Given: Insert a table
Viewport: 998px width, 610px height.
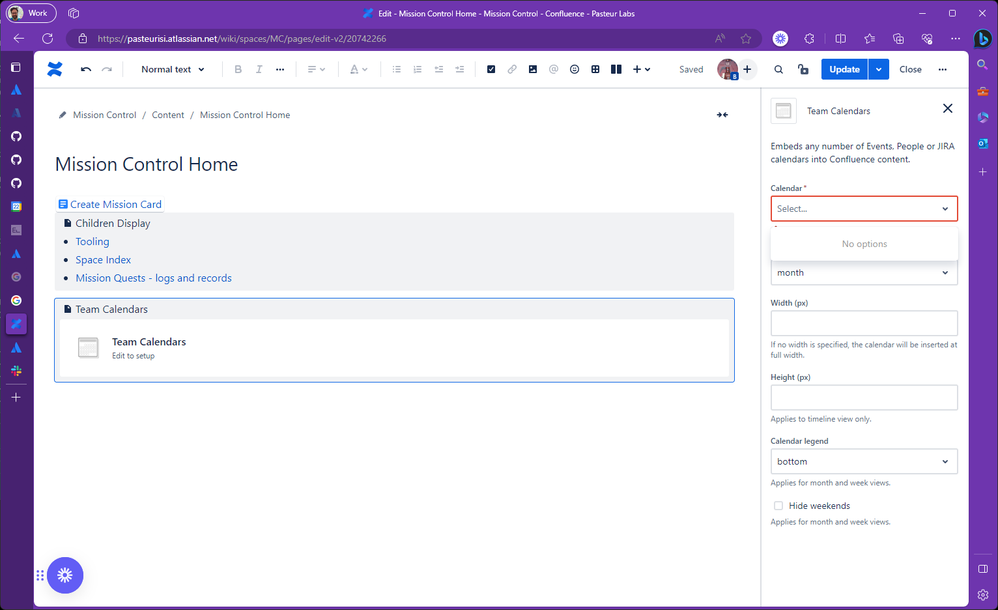Looking at the screenshot, I should (595, 69).
